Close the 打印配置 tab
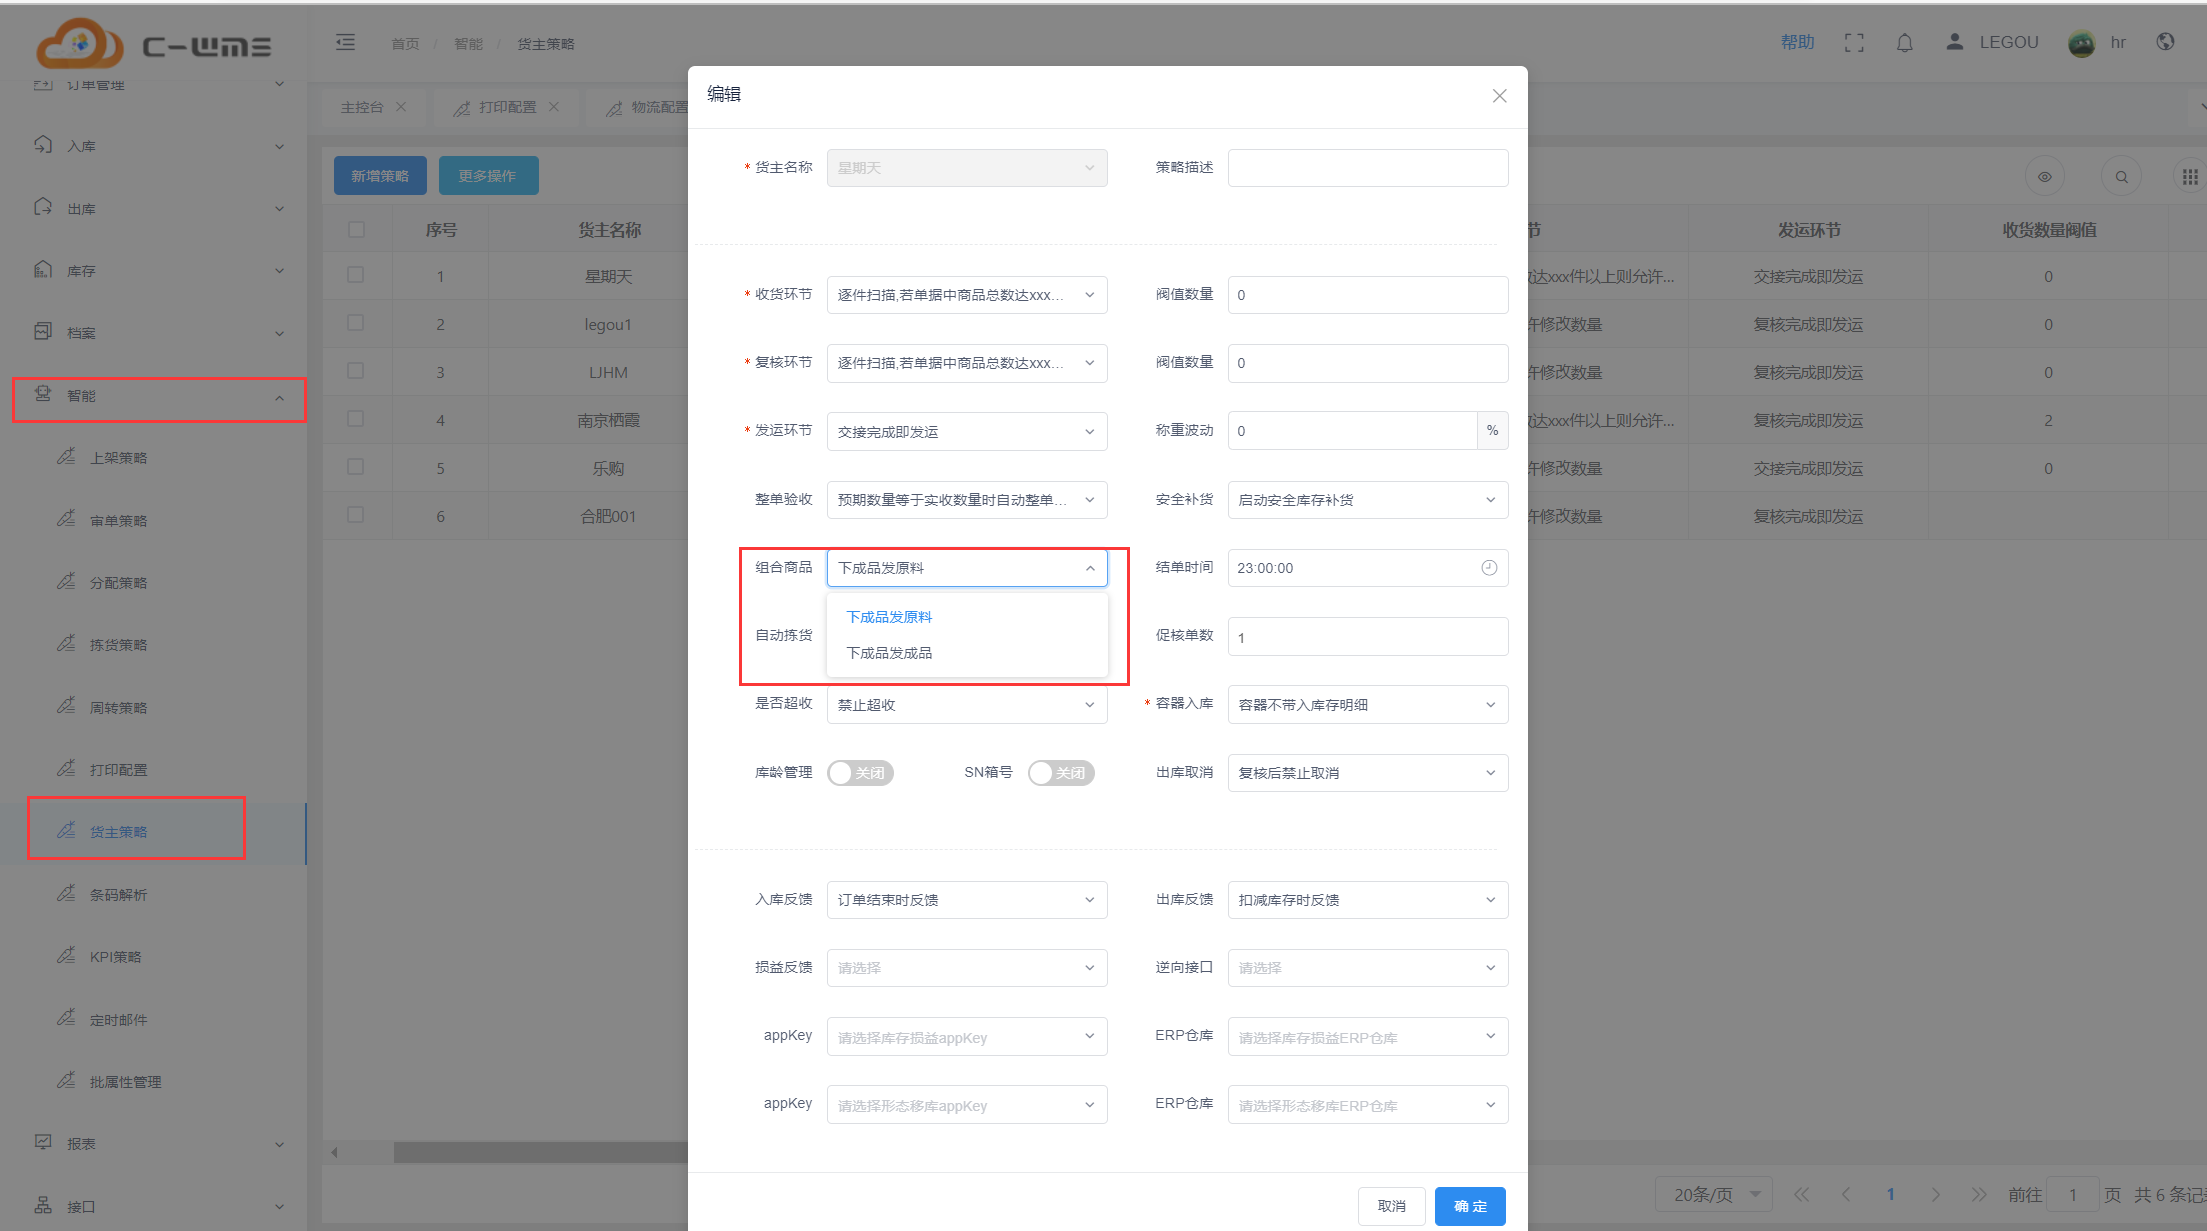 coord(554,106)
